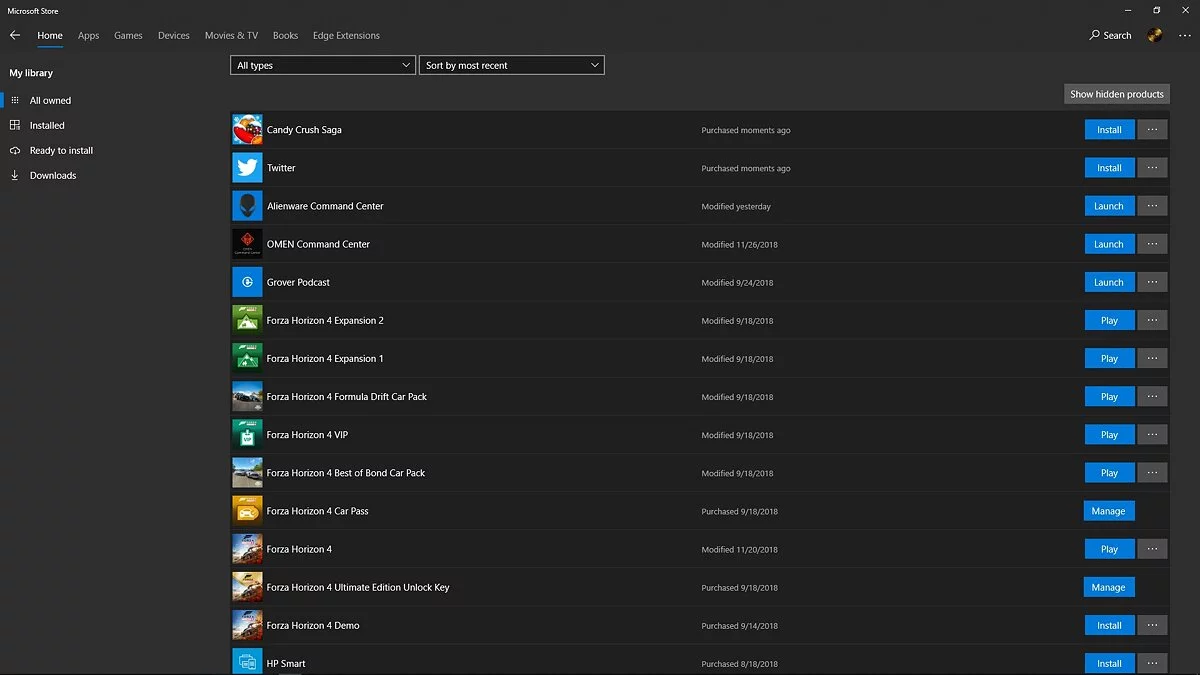This screenshot has width=1200, height=675.
Task: Open the user account avatar
Action: 1154,35
